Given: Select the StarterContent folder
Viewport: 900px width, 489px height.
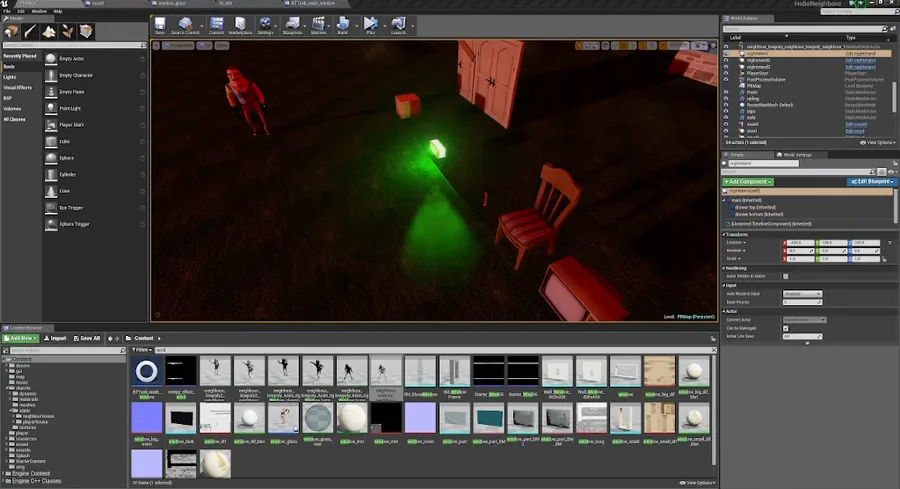Looking at the screenshot, I should [x=31, y=461].
